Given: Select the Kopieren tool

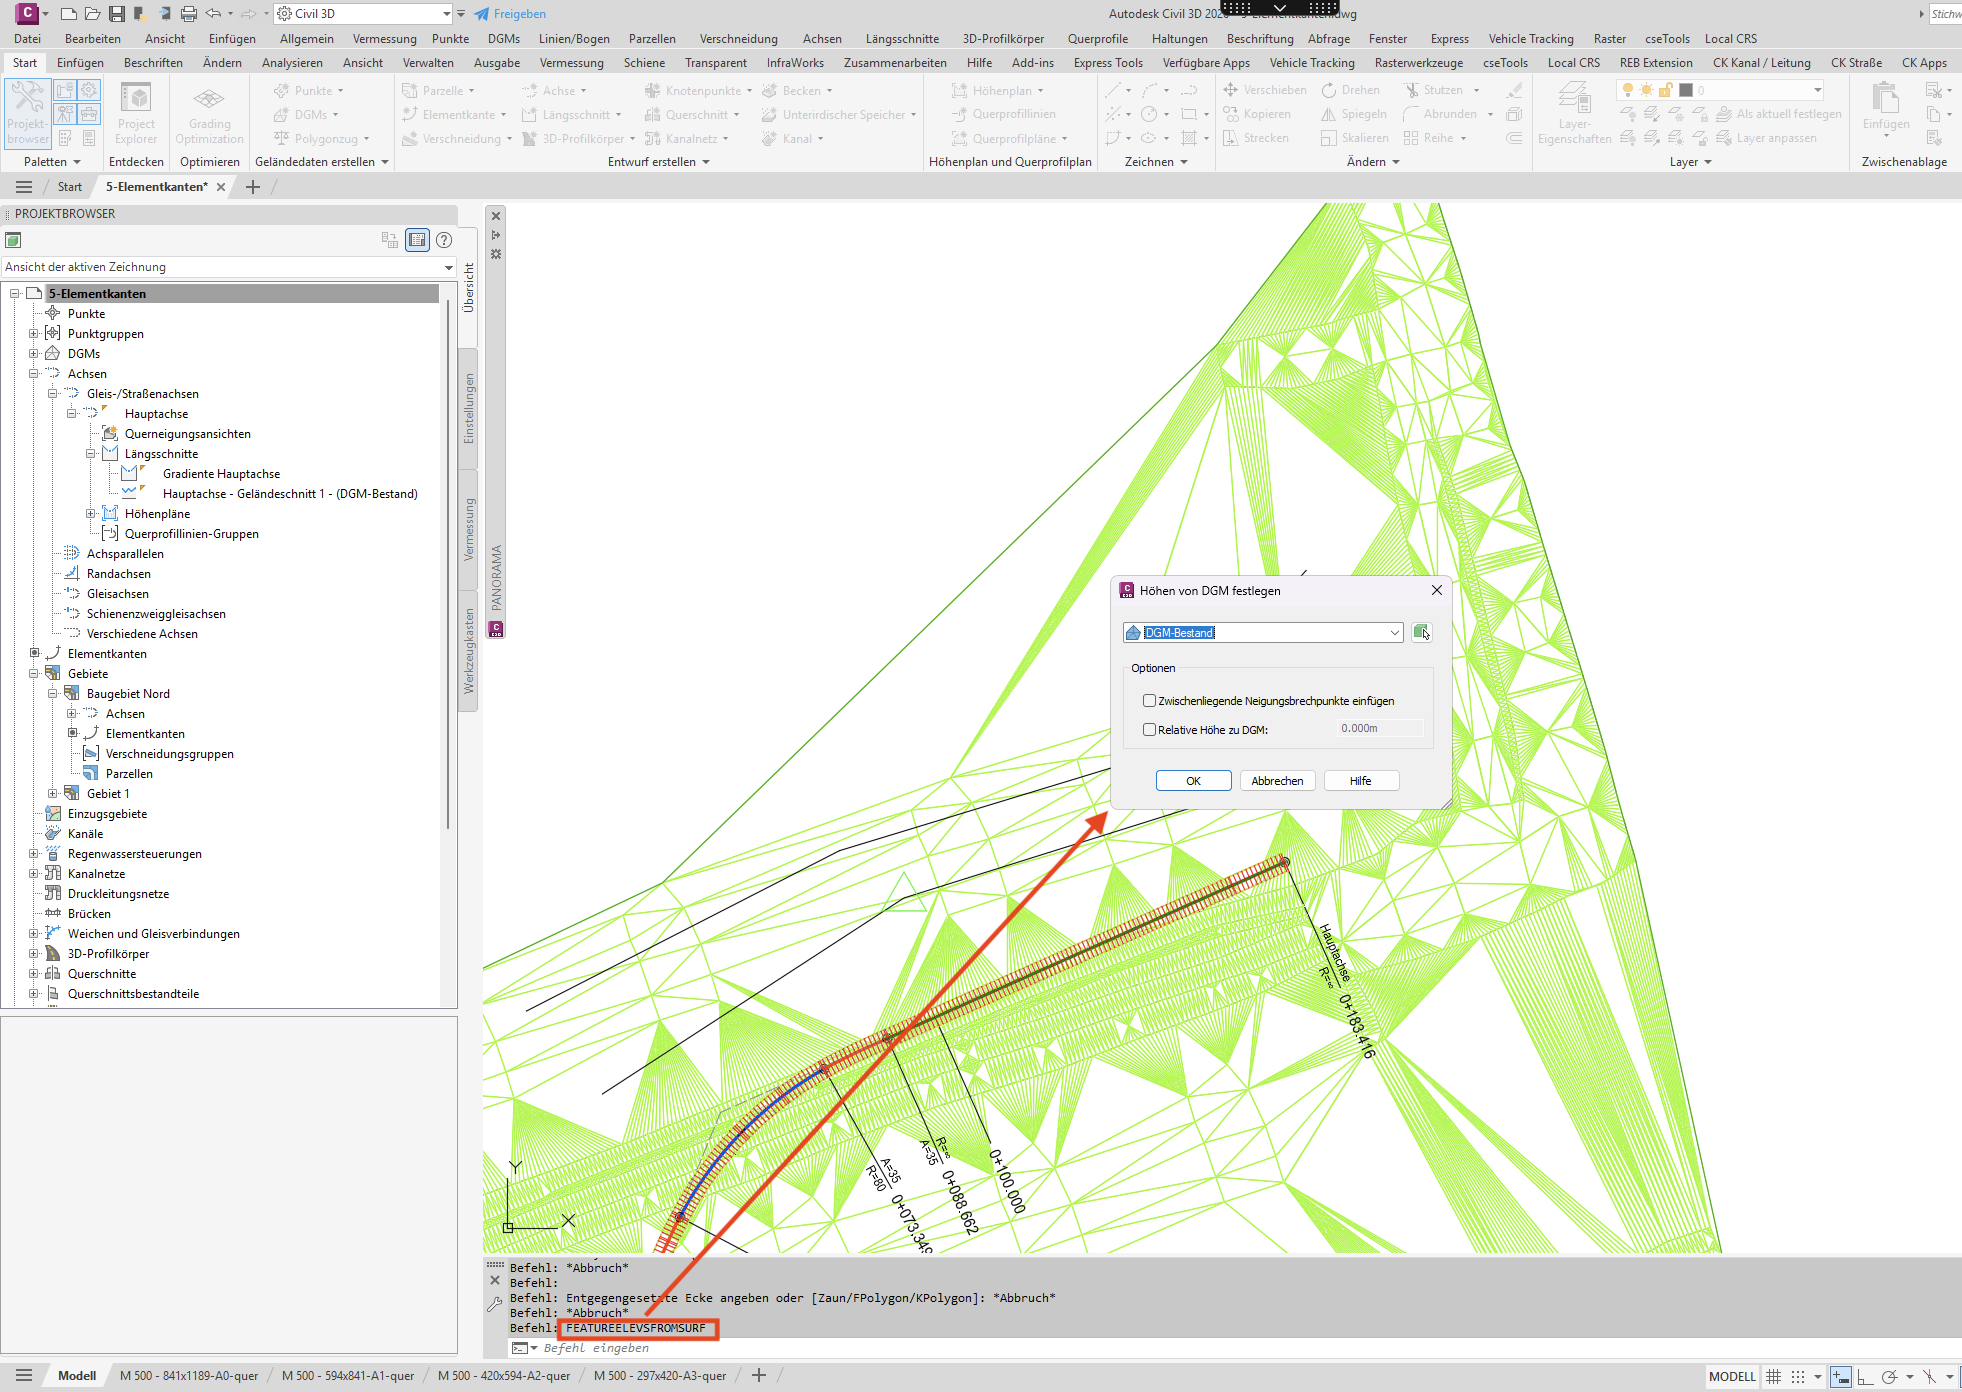Looking at the screenshot, I should click(x=1257, y=114).
